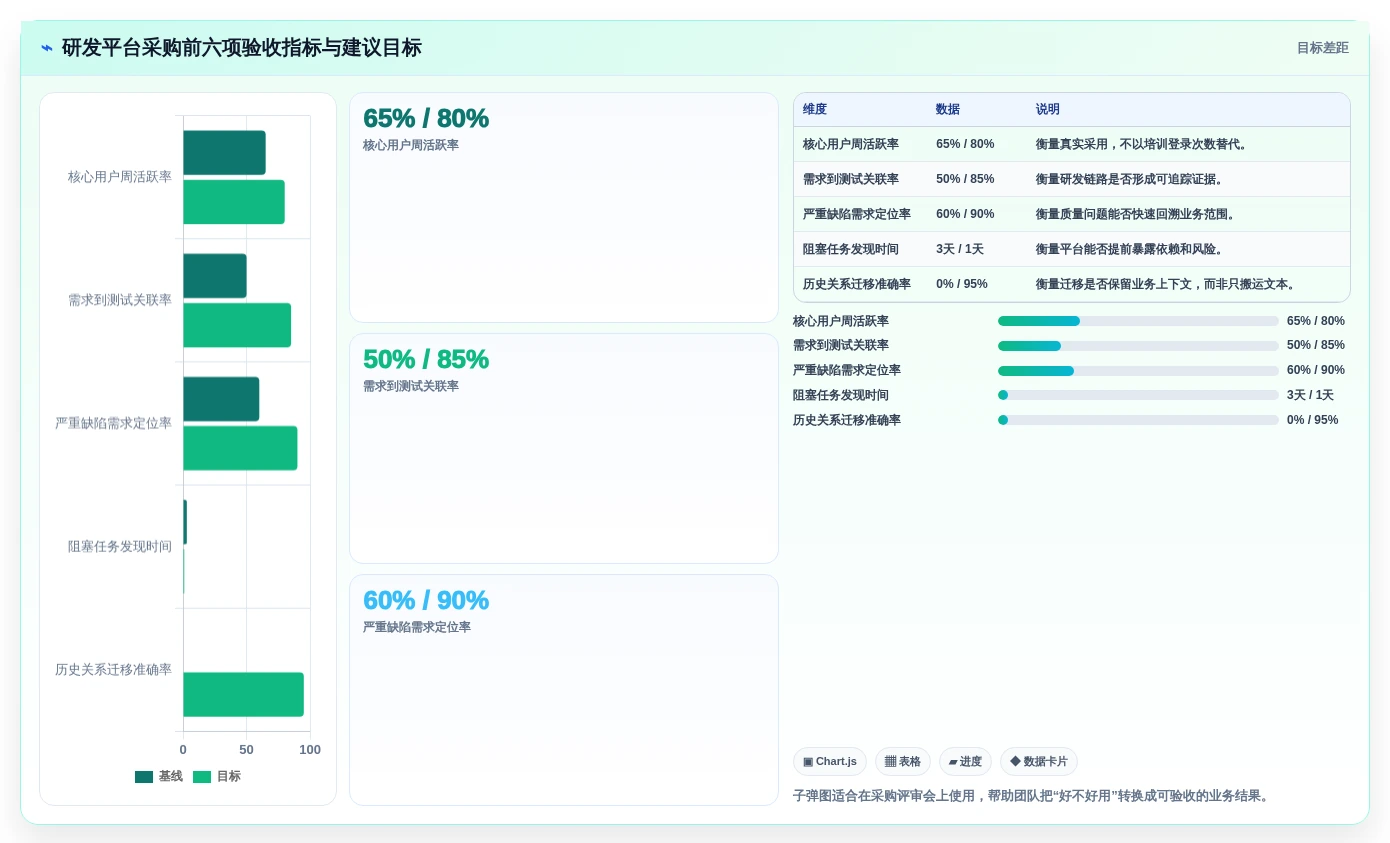Screen dimensions: 1390x843
Task: Click the green 目标 legend color box
Action: tap(202, 777)
